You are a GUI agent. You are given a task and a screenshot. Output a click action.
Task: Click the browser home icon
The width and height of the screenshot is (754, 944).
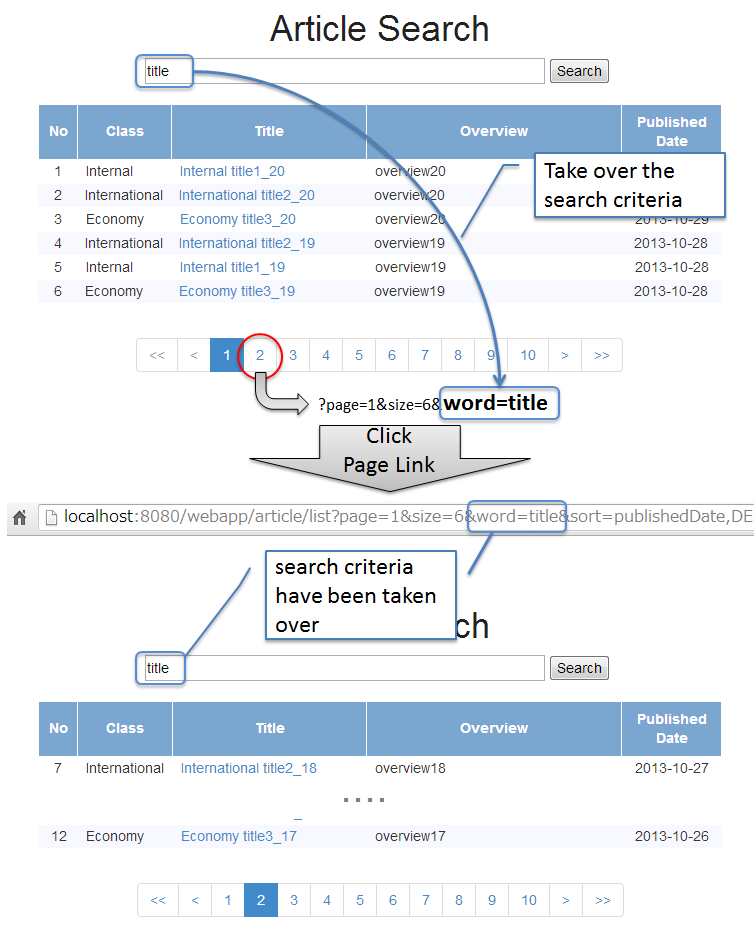19,518
